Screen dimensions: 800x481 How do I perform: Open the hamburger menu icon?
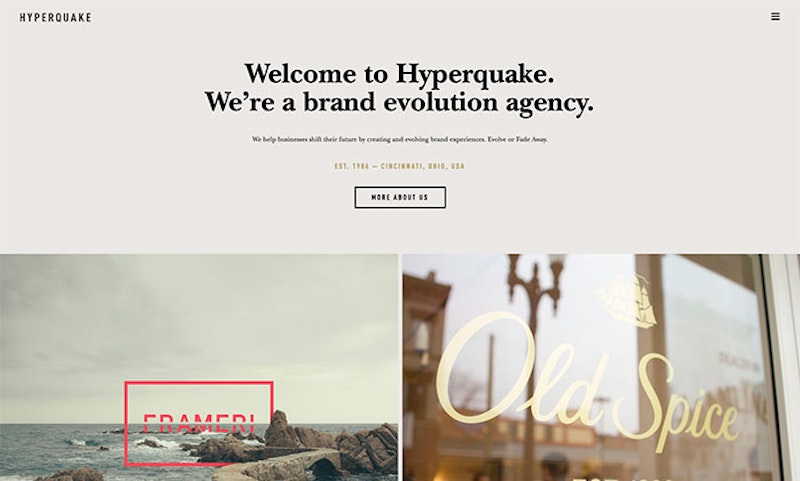[x=775, y=17]
